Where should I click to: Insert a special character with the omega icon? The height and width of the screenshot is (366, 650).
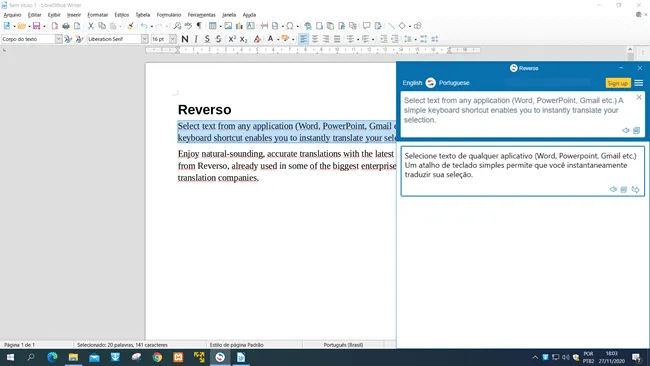(290, 26)
